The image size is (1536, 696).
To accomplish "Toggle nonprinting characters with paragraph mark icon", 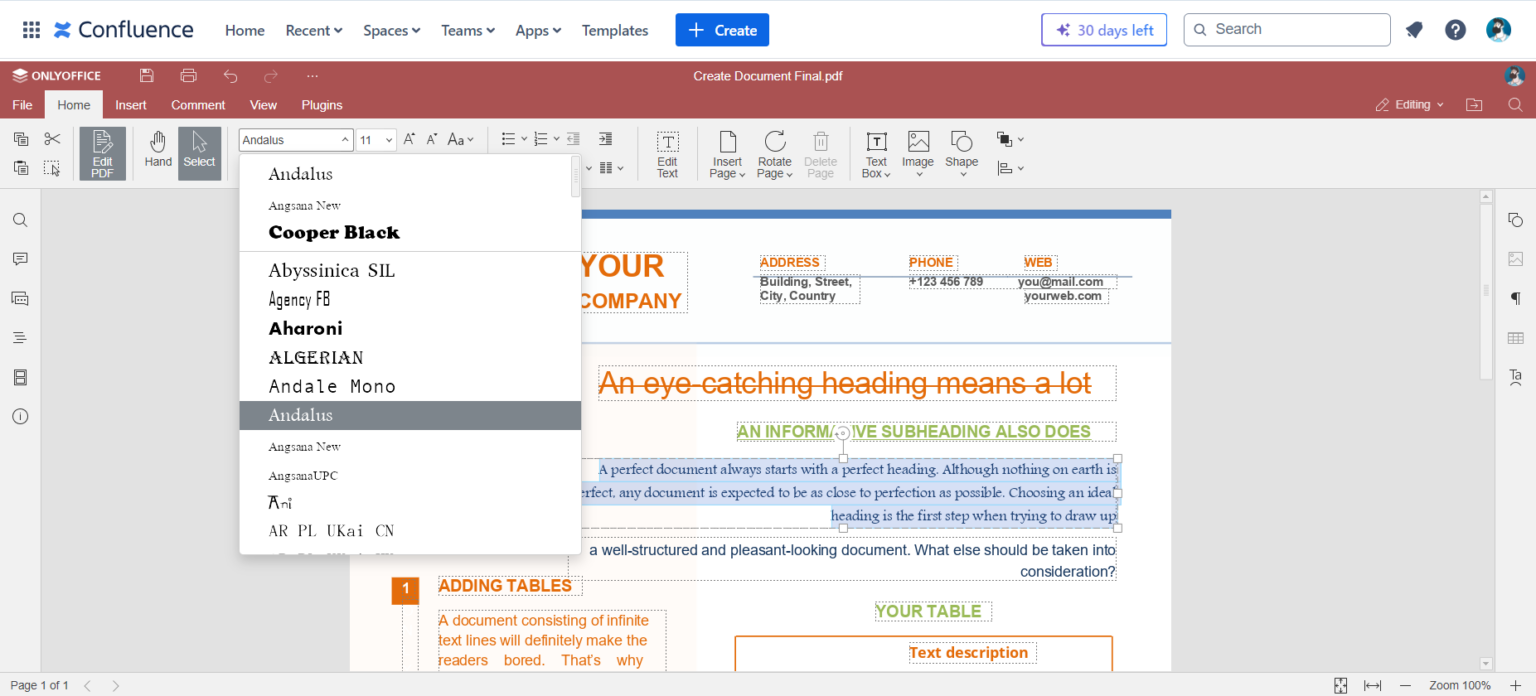I will tap(1515, 298).
